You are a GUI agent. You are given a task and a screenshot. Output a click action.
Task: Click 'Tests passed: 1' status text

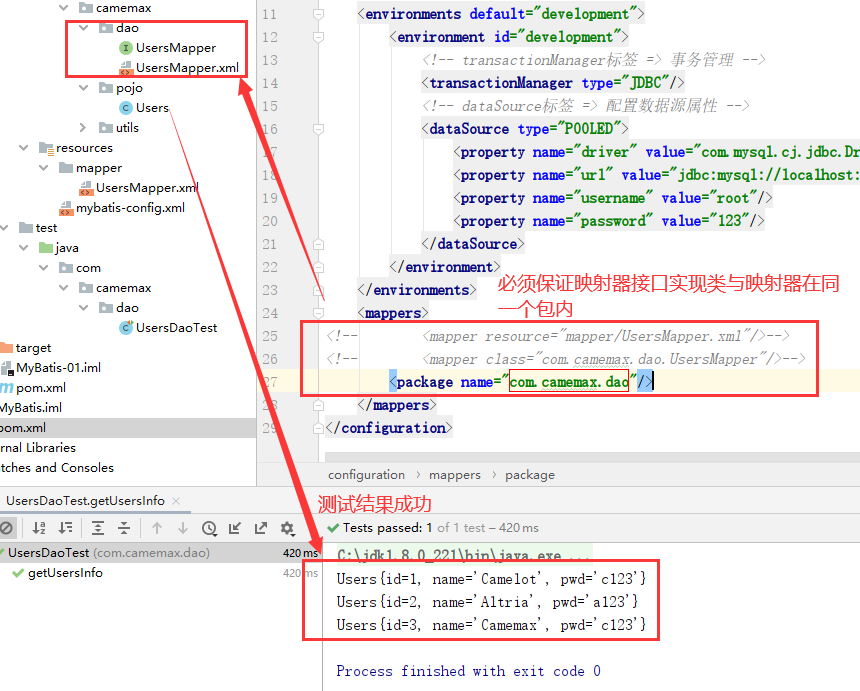(x=387, y=528)
